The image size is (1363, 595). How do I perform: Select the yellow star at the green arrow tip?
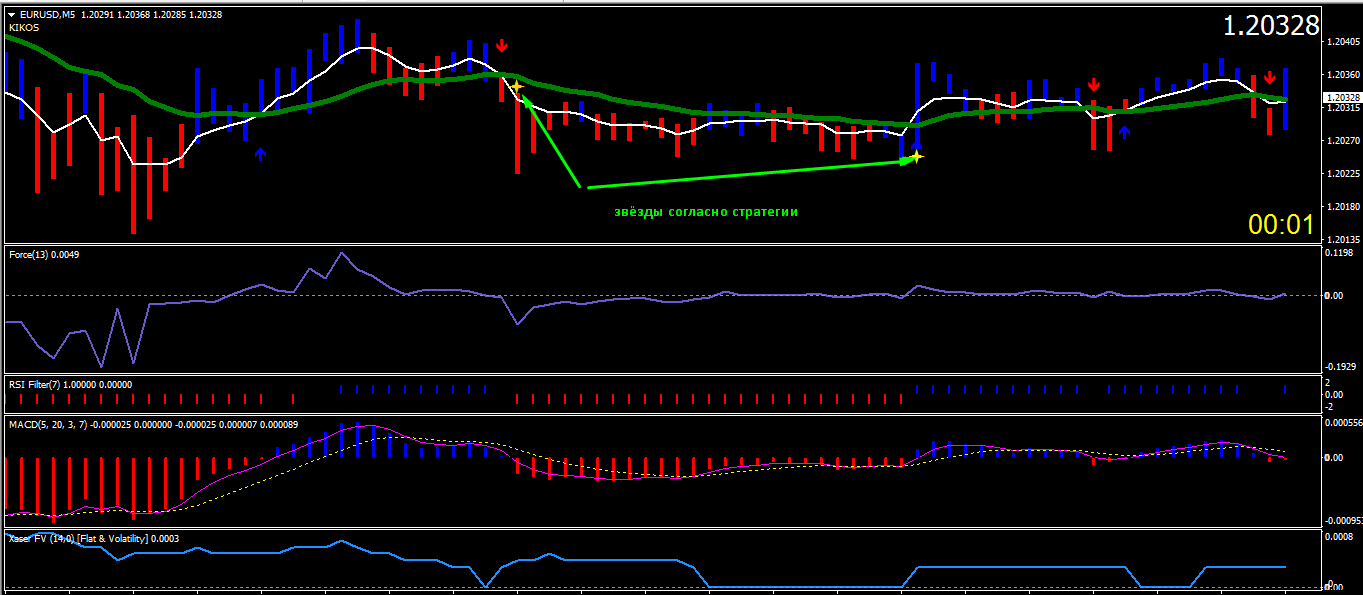(x=916, y=157)
